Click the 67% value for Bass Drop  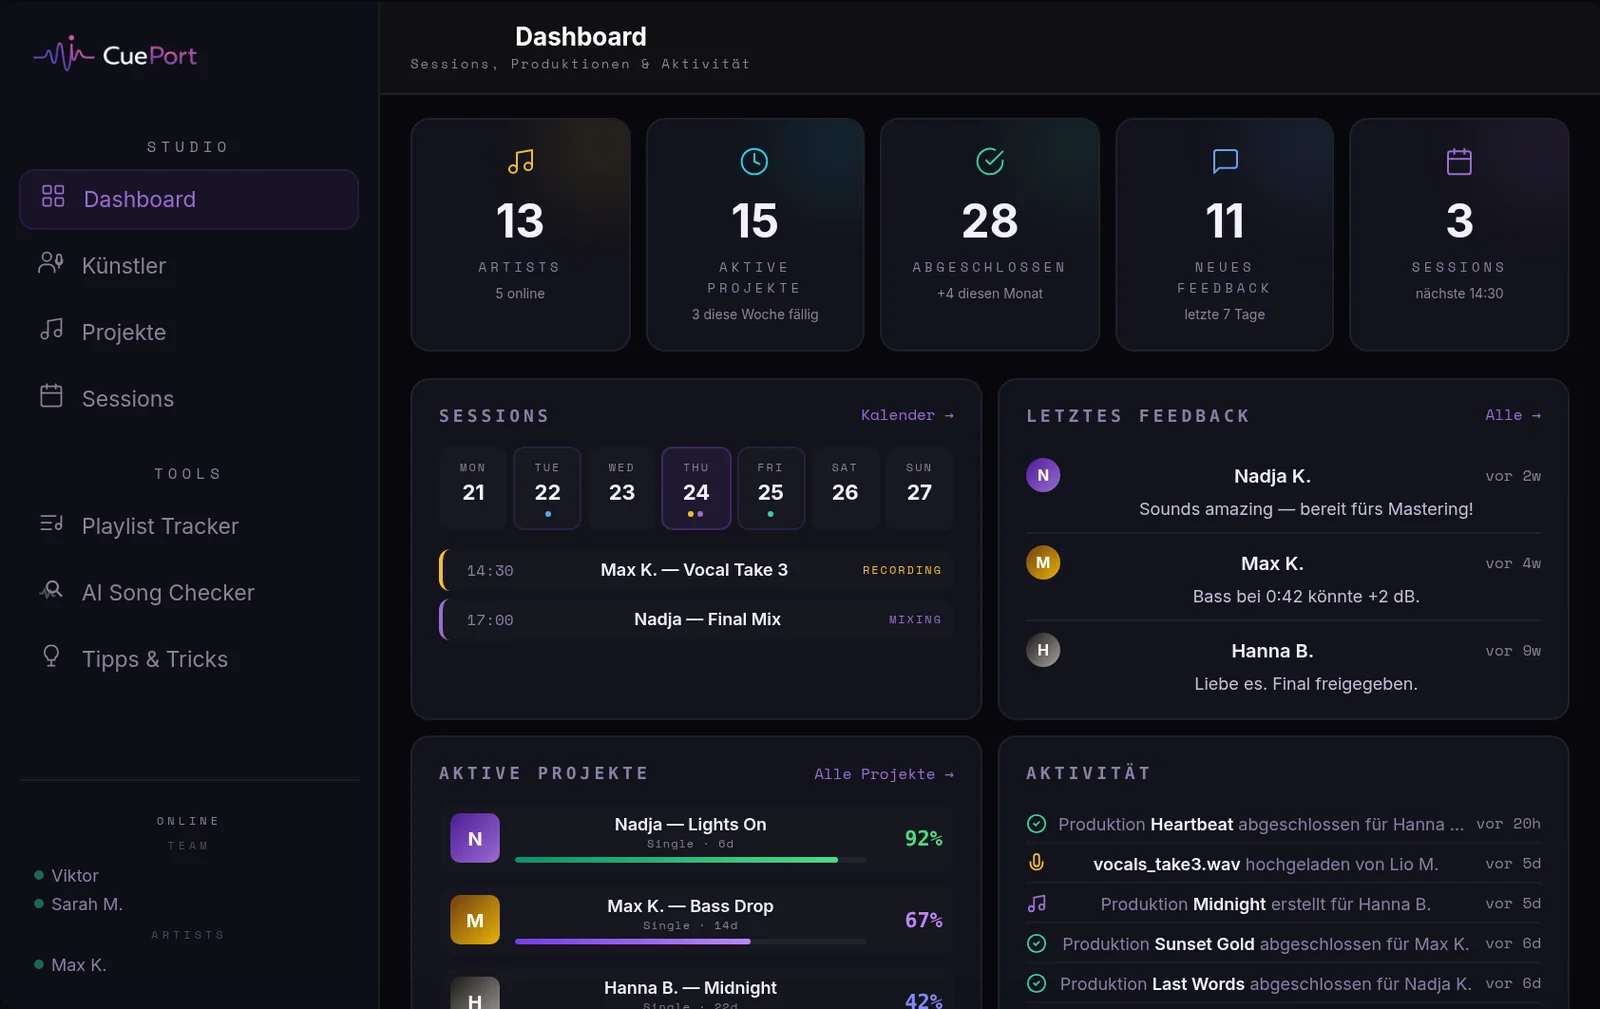point(923,920)
